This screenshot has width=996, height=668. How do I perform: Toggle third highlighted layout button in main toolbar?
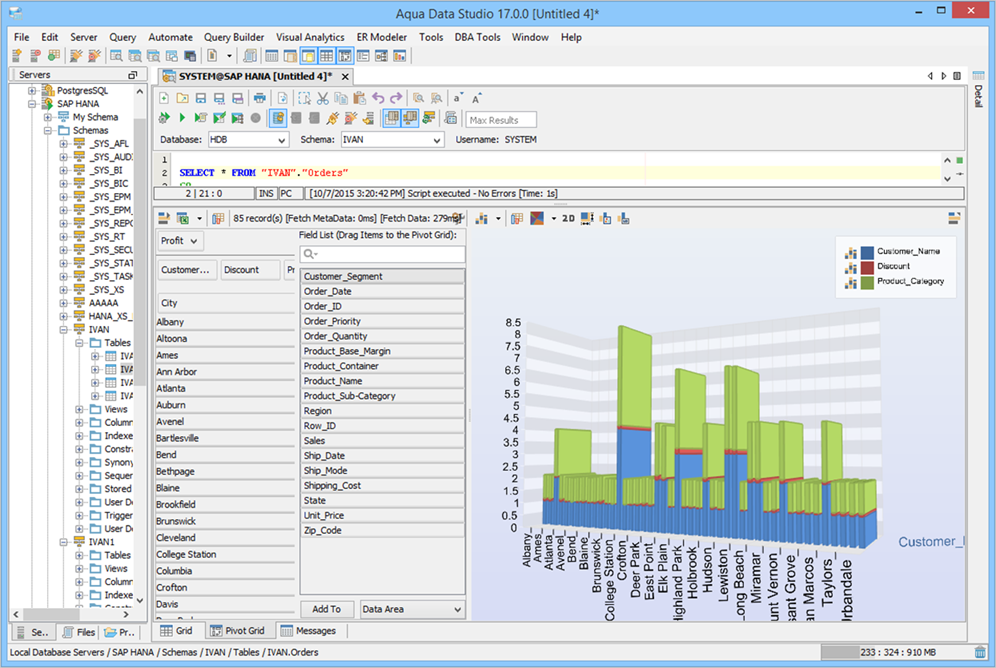[x=345, y=56]
